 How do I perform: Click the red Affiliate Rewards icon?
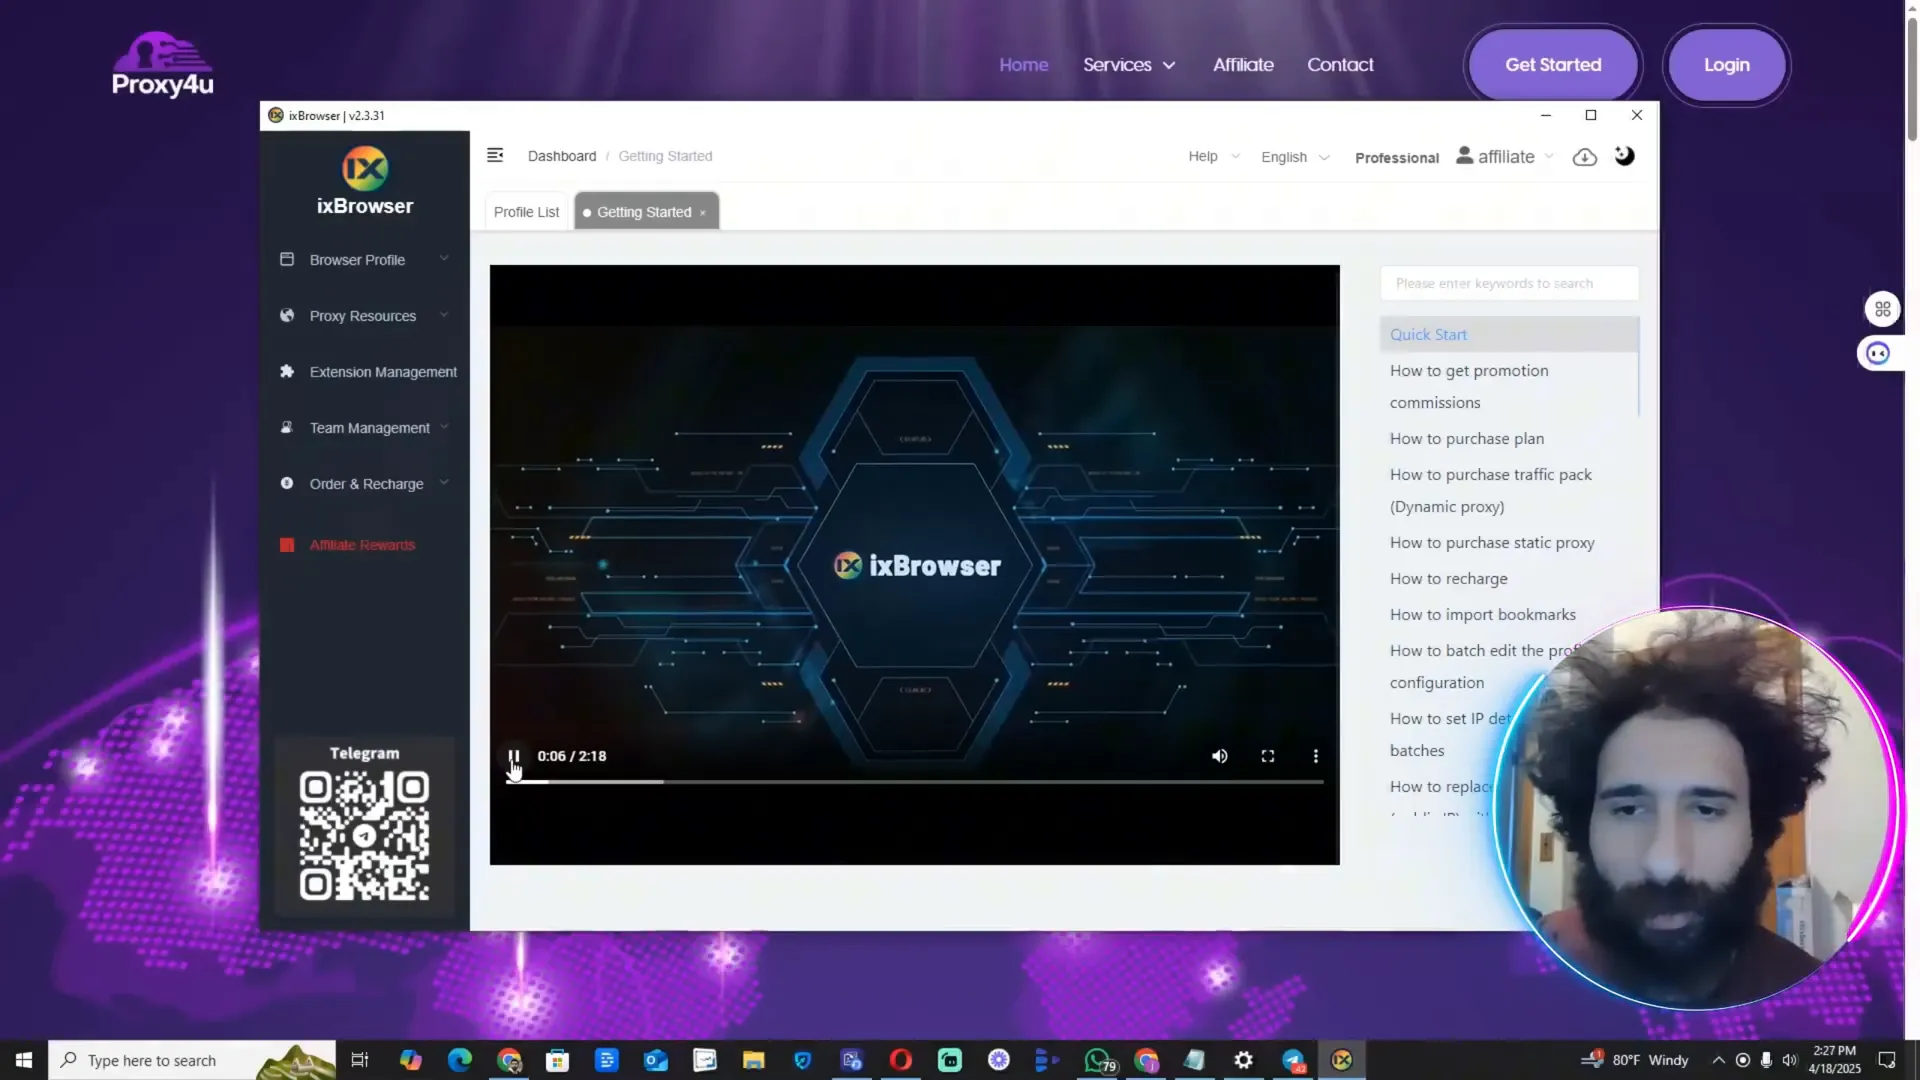tap(287, 545)
